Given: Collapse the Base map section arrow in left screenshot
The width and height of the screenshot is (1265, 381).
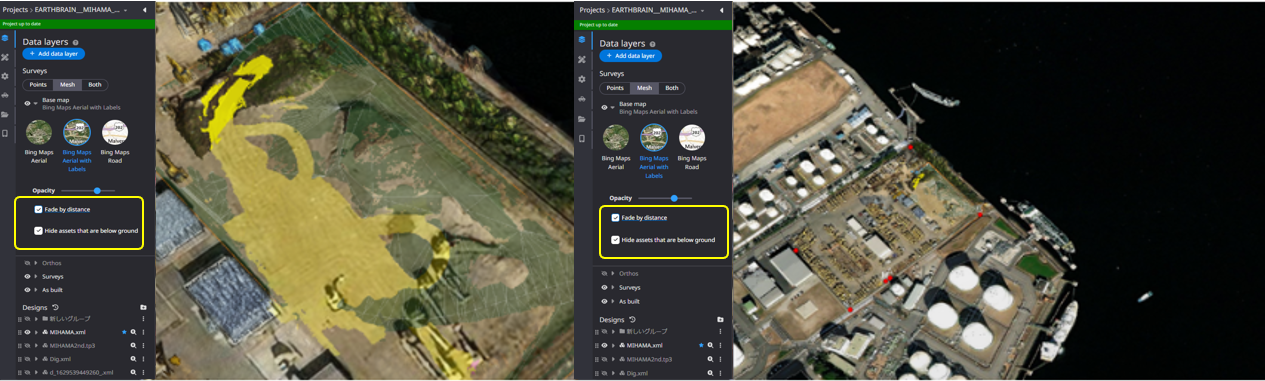Looking at the screenshot, I should 36,103.
